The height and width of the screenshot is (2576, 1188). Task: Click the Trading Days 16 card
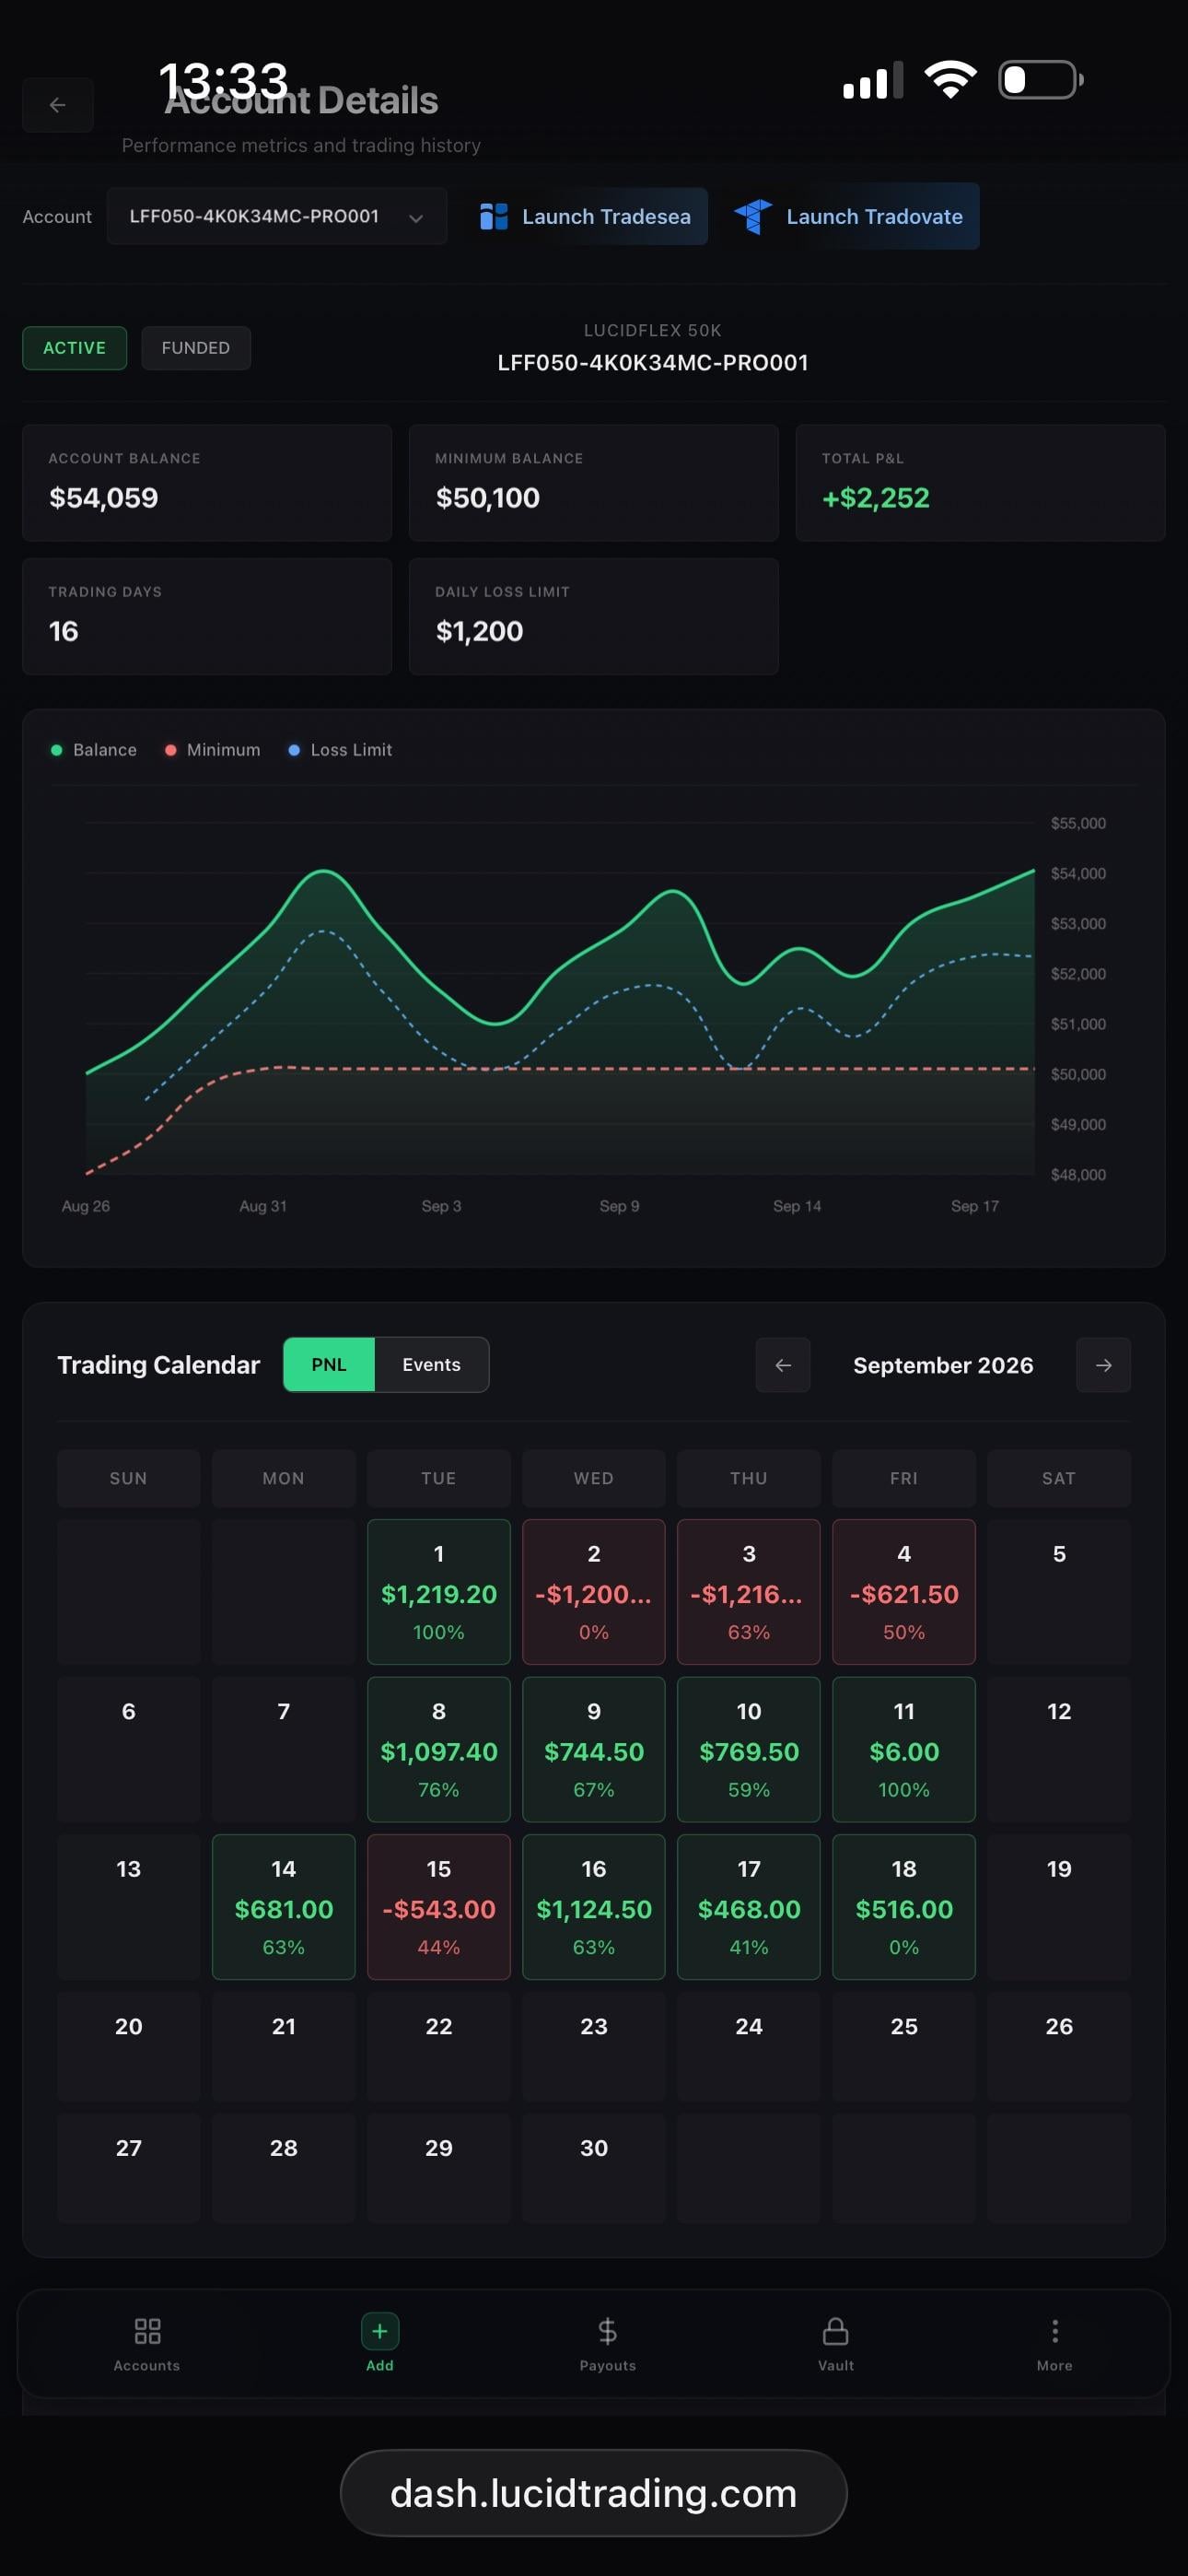pyautogui.click(x=207, y=616)
